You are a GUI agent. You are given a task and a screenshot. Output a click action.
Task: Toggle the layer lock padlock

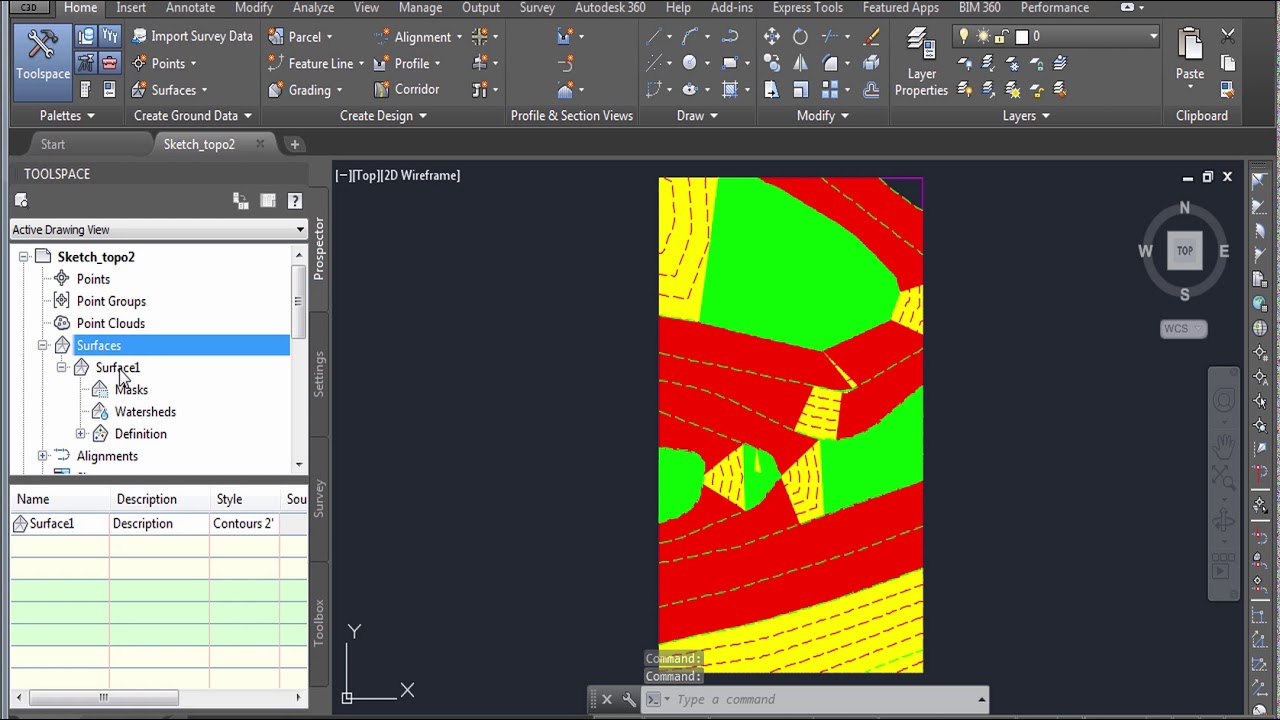click(x=1003, y=37)
